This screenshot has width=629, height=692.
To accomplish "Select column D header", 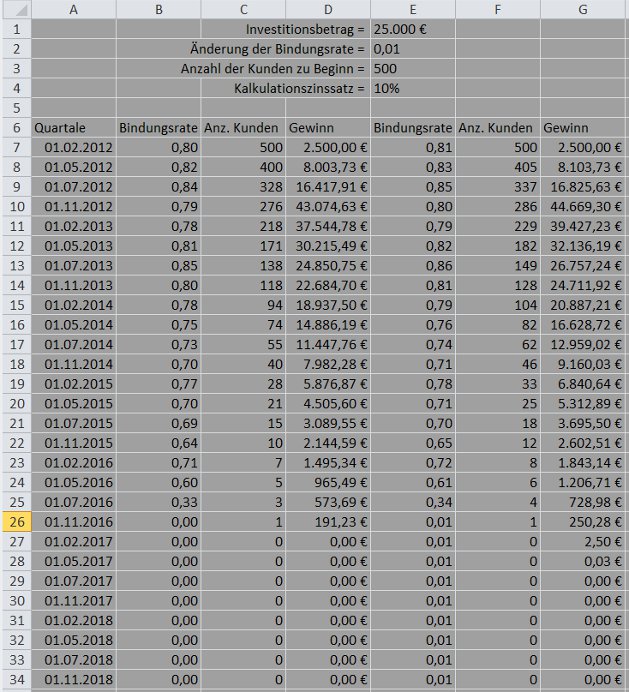I will pos(327,9).
